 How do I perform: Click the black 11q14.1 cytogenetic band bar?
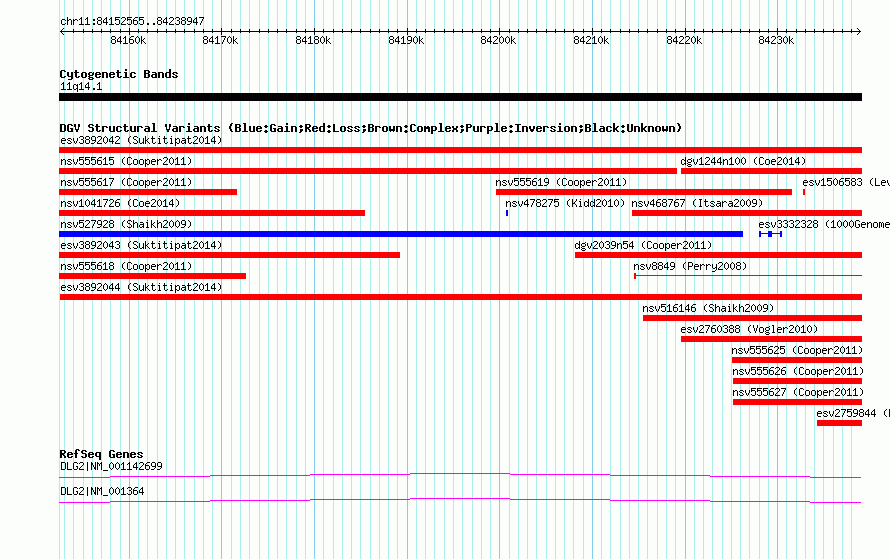coord(460,97)
